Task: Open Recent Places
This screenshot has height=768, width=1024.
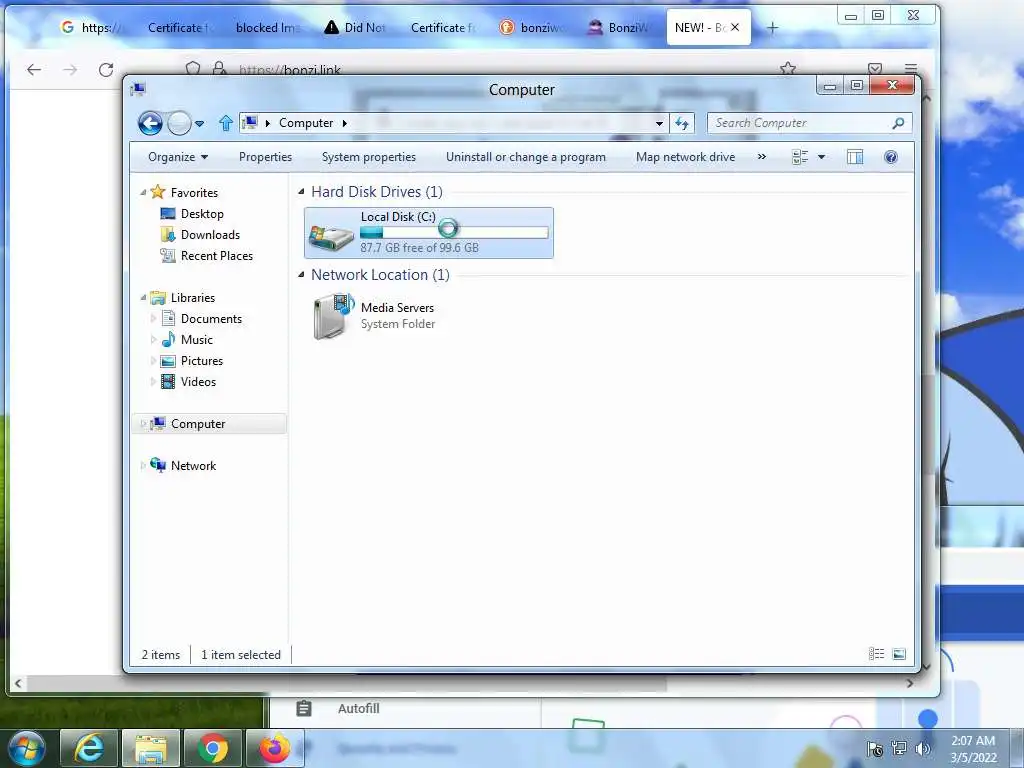Action: [x=216, y=255]
